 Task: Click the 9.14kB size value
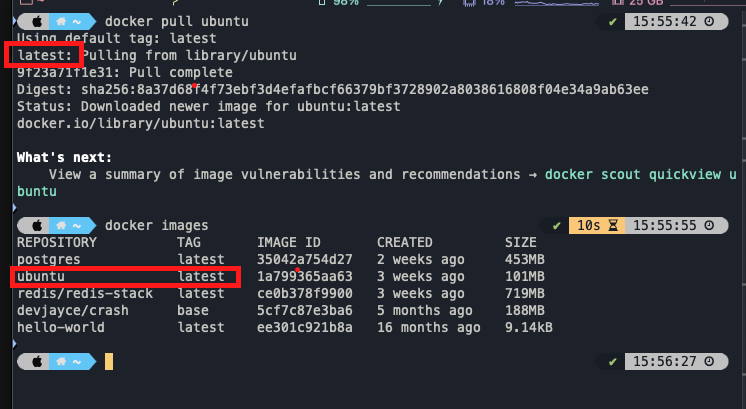pyautogui.click(x=529, y=328)
